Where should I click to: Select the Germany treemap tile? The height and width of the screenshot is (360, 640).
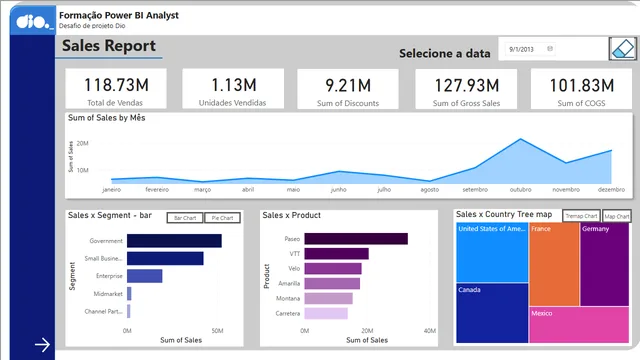[604, 264]
